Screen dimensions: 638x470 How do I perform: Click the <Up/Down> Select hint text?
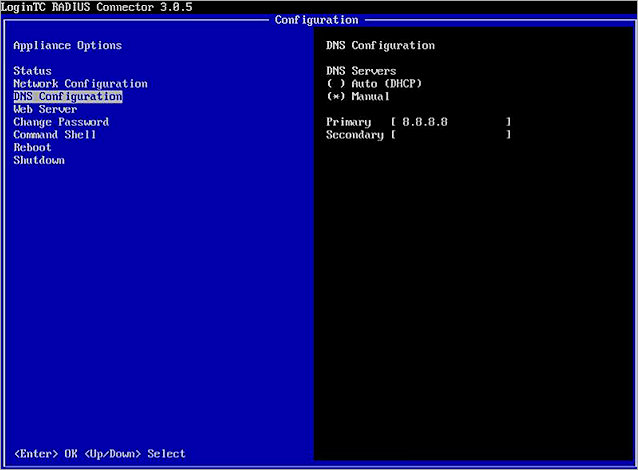pos(135,454)
